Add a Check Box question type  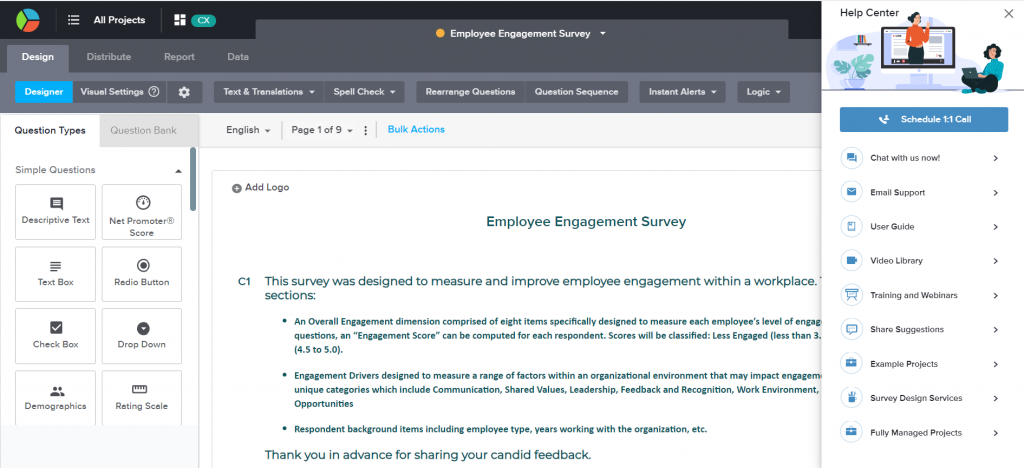pyautogui.click(x=56, y=335)
